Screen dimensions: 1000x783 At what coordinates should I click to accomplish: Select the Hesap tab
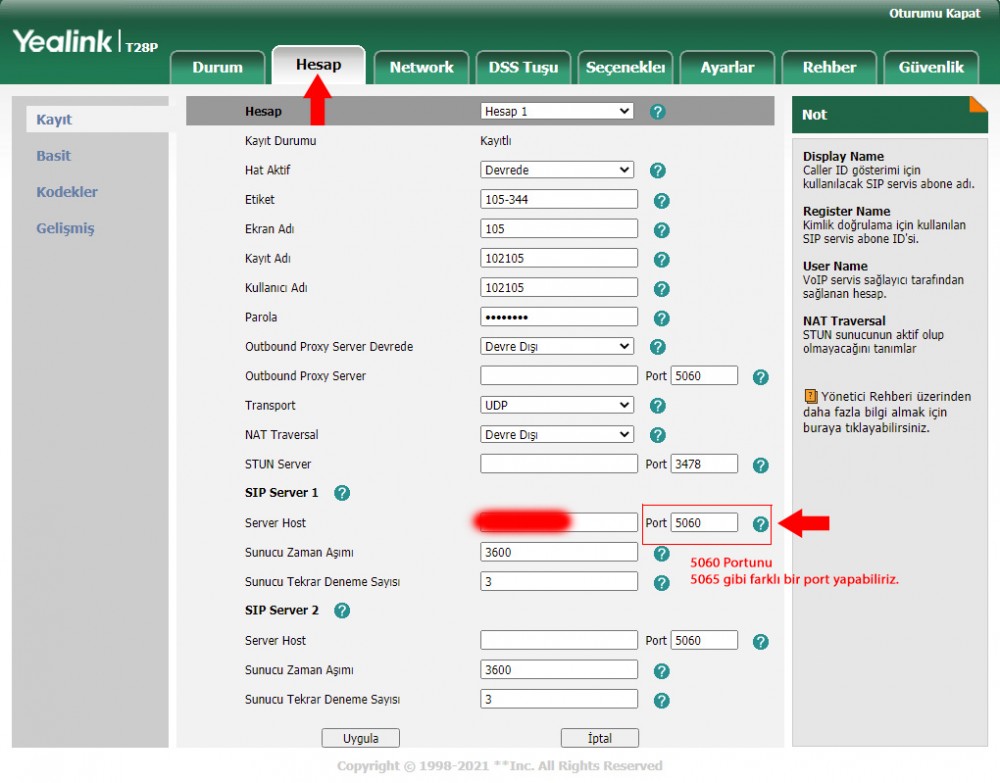point(318,65)
